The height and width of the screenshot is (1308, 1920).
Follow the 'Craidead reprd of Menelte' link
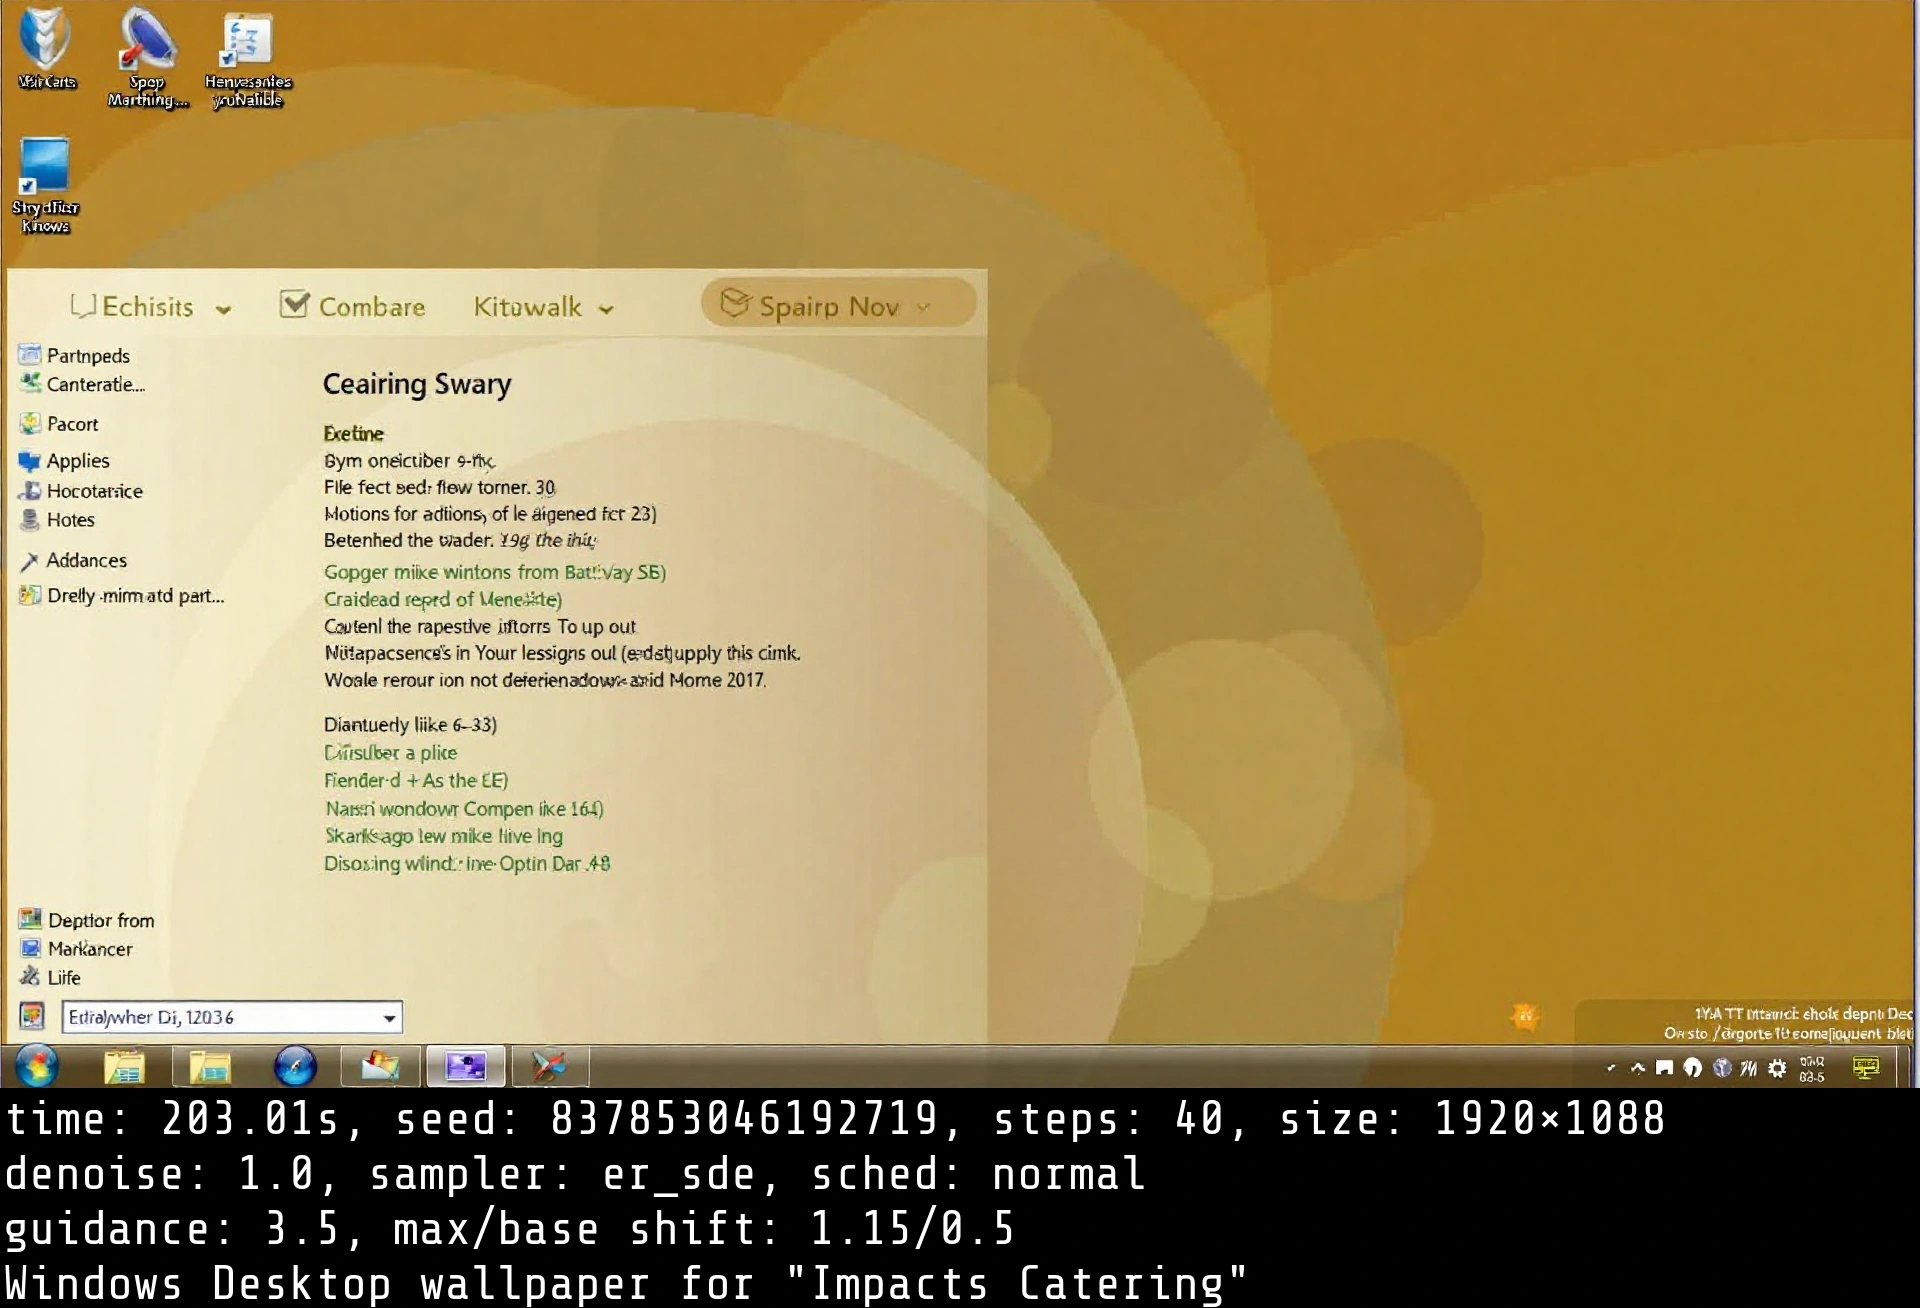point(441,599)
